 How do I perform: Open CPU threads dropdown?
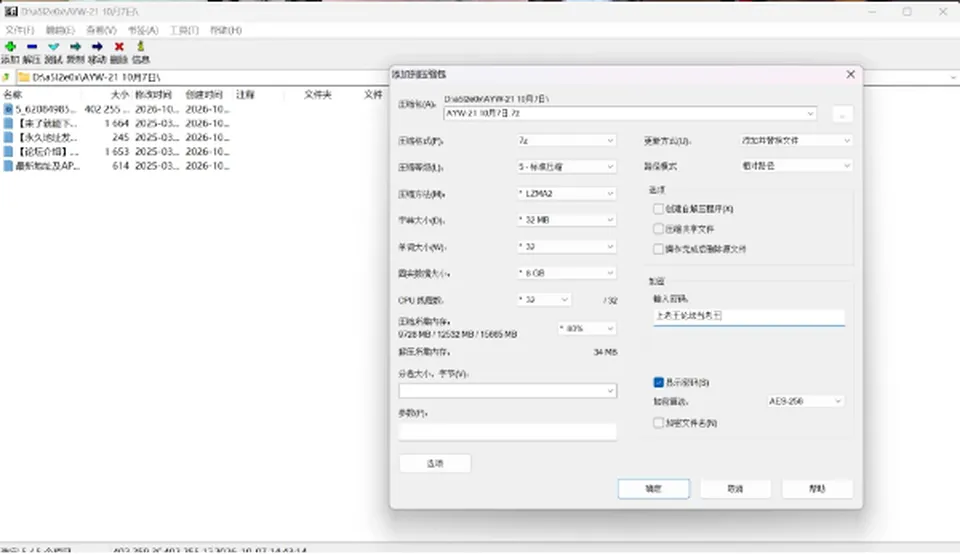tap(544, 300)
